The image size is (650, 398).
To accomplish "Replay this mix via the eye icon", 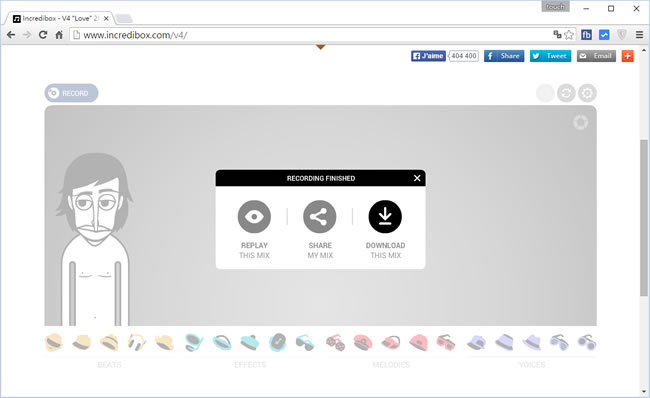I will 254,216.
